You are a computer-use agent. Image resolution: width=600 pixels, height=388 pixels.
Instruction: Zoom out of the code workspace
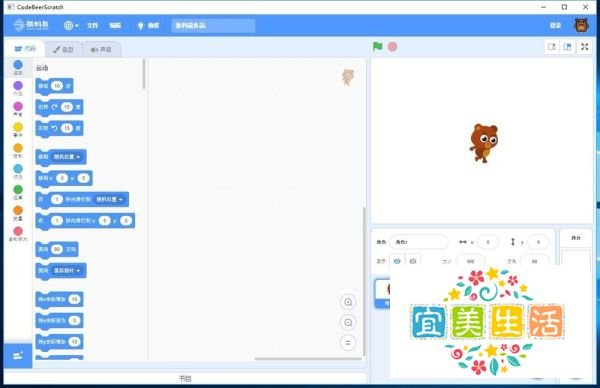point(348,323)
